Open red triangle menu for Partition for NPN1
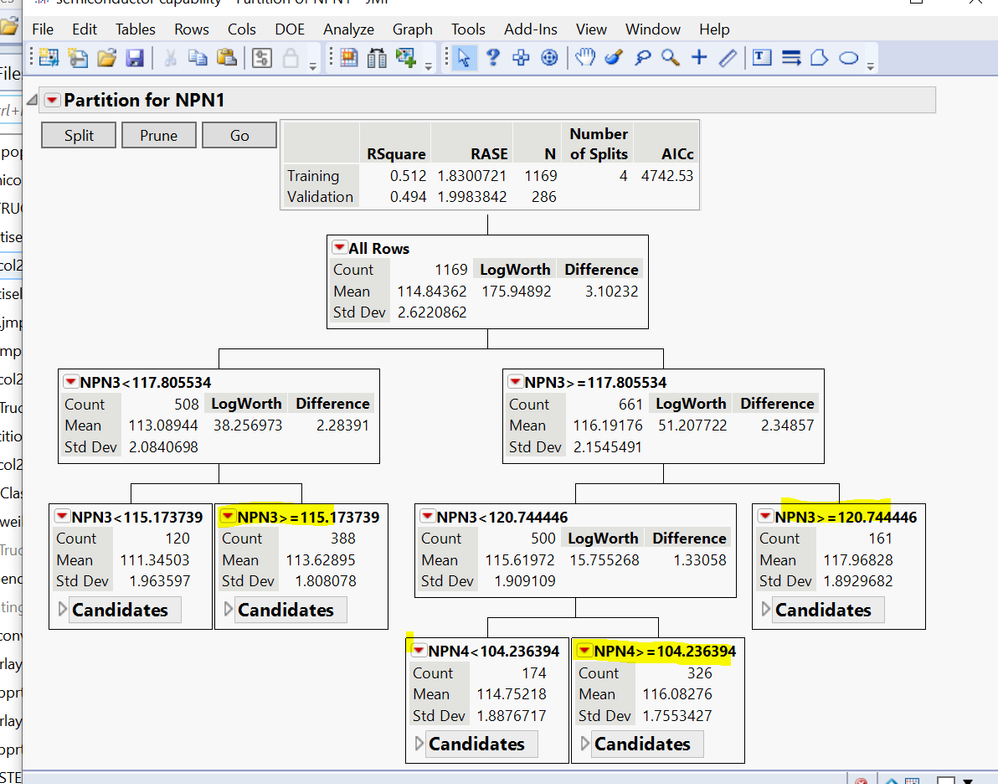 pyautogui.click(x=52, y=100)
